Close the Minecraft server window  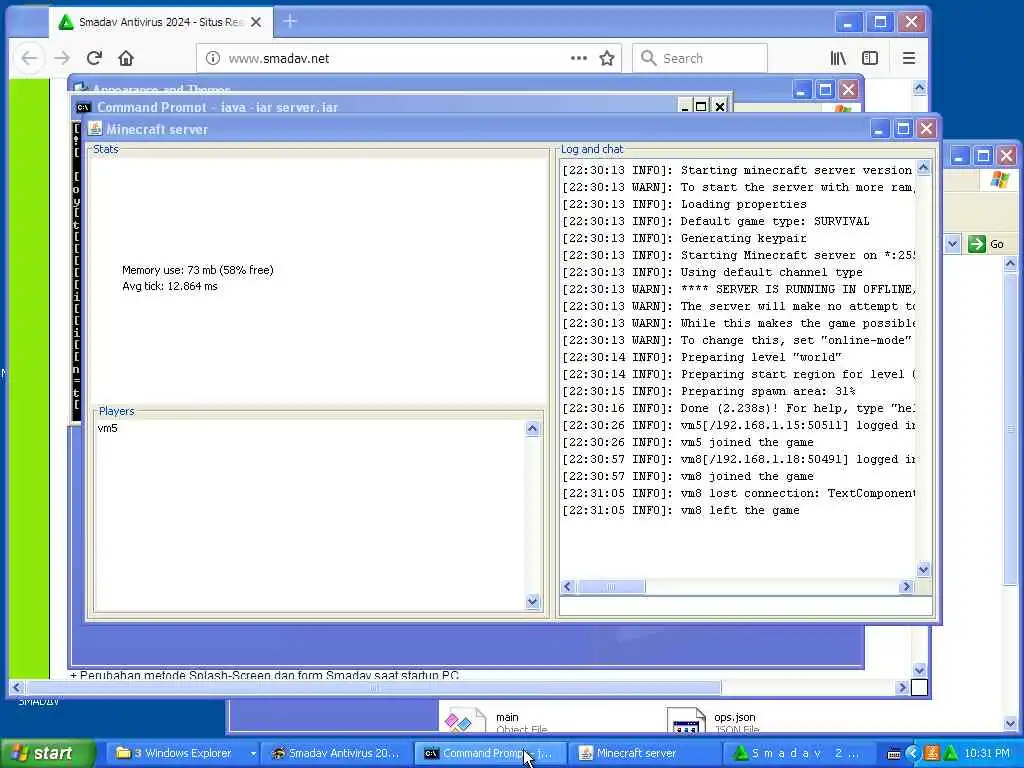coord(926,129)
